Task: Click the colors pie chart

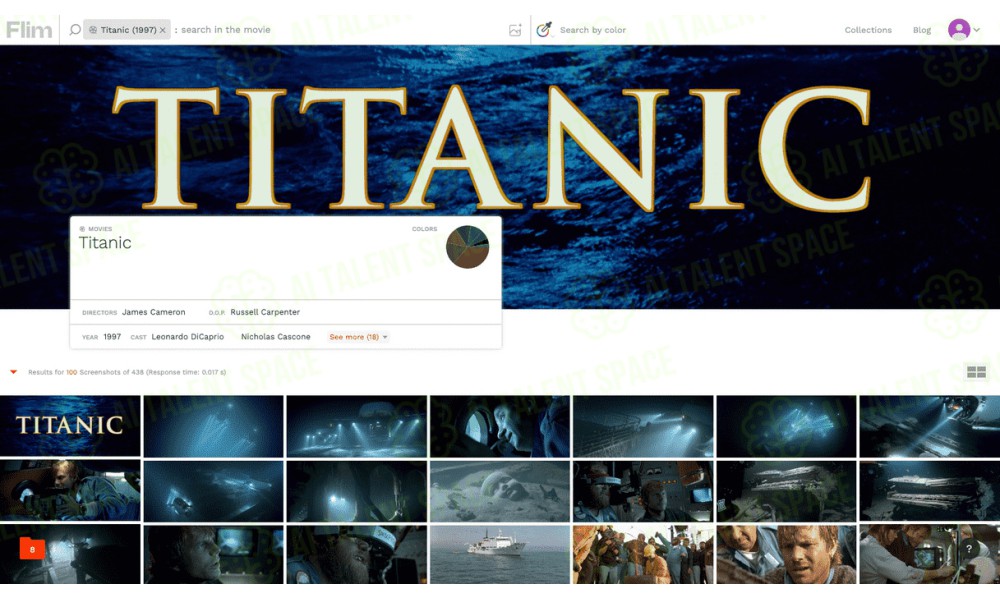Action: [x=467, y=247]
